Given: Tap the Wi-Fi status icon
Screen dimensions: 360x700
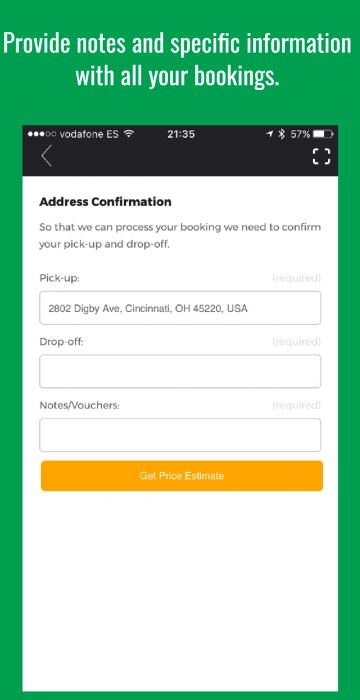Looking at the screenshot, I should click(x=129, y=134).
